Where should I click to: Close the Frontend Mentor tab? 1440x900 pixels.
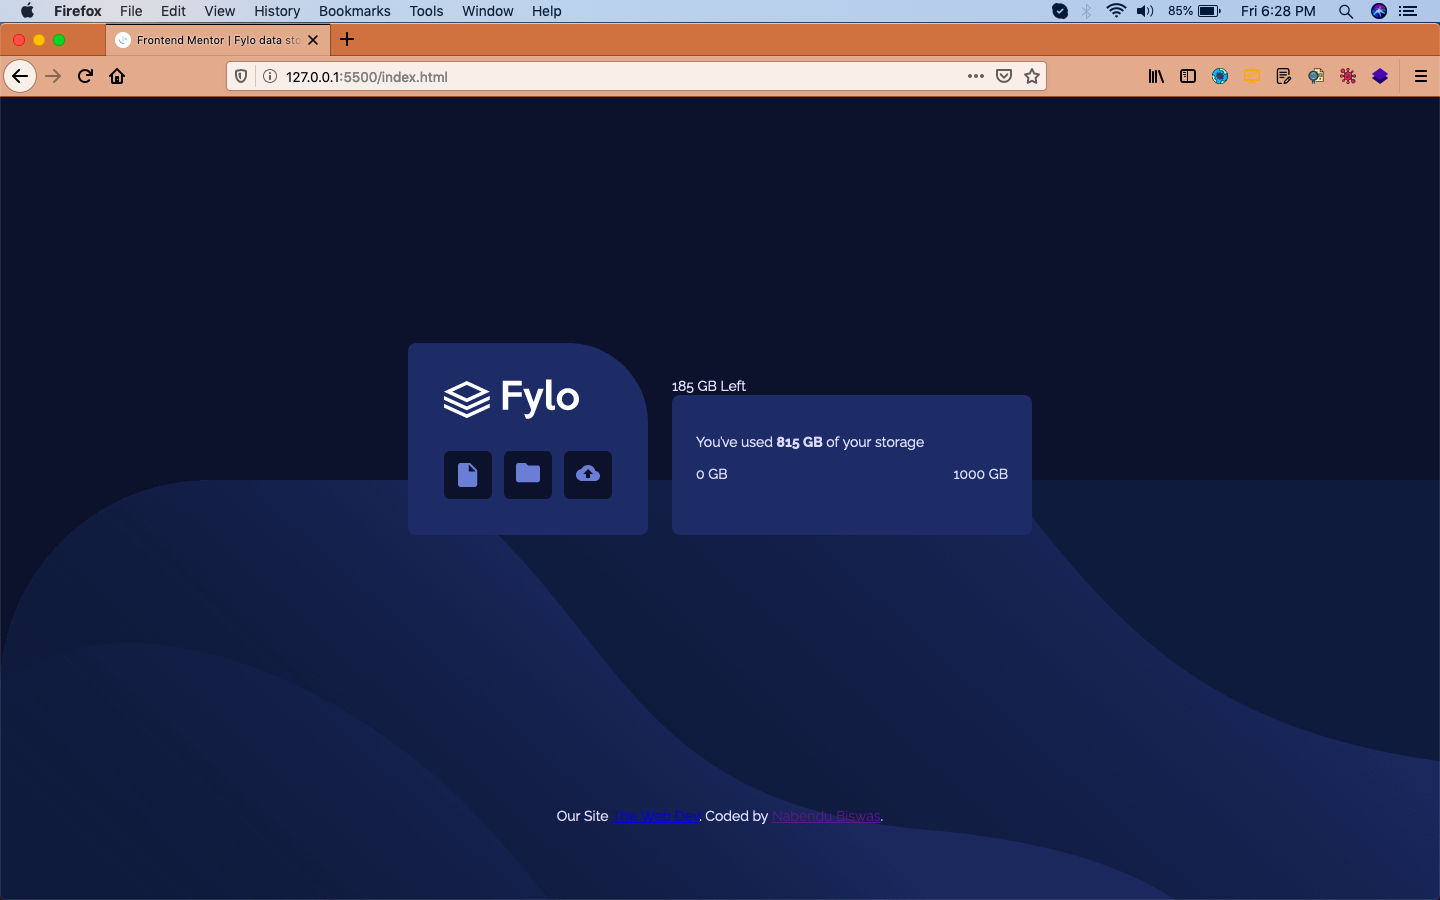tap(313, 40)
